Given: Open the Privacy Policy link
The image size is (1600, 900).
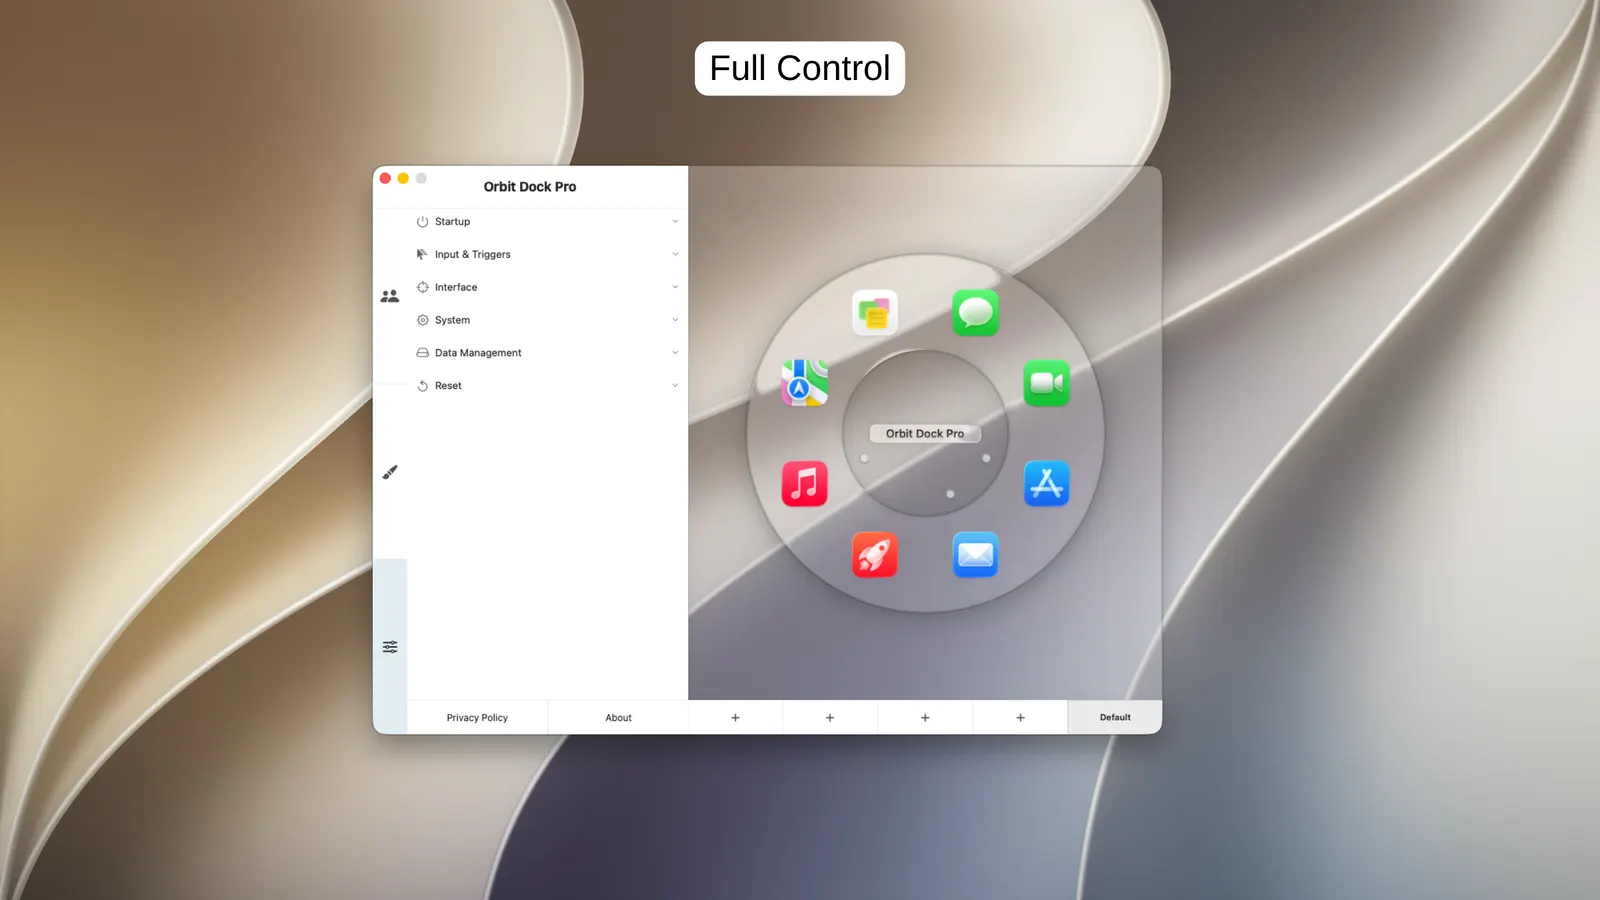Looking at the screenshot, I should coord(477,718).
